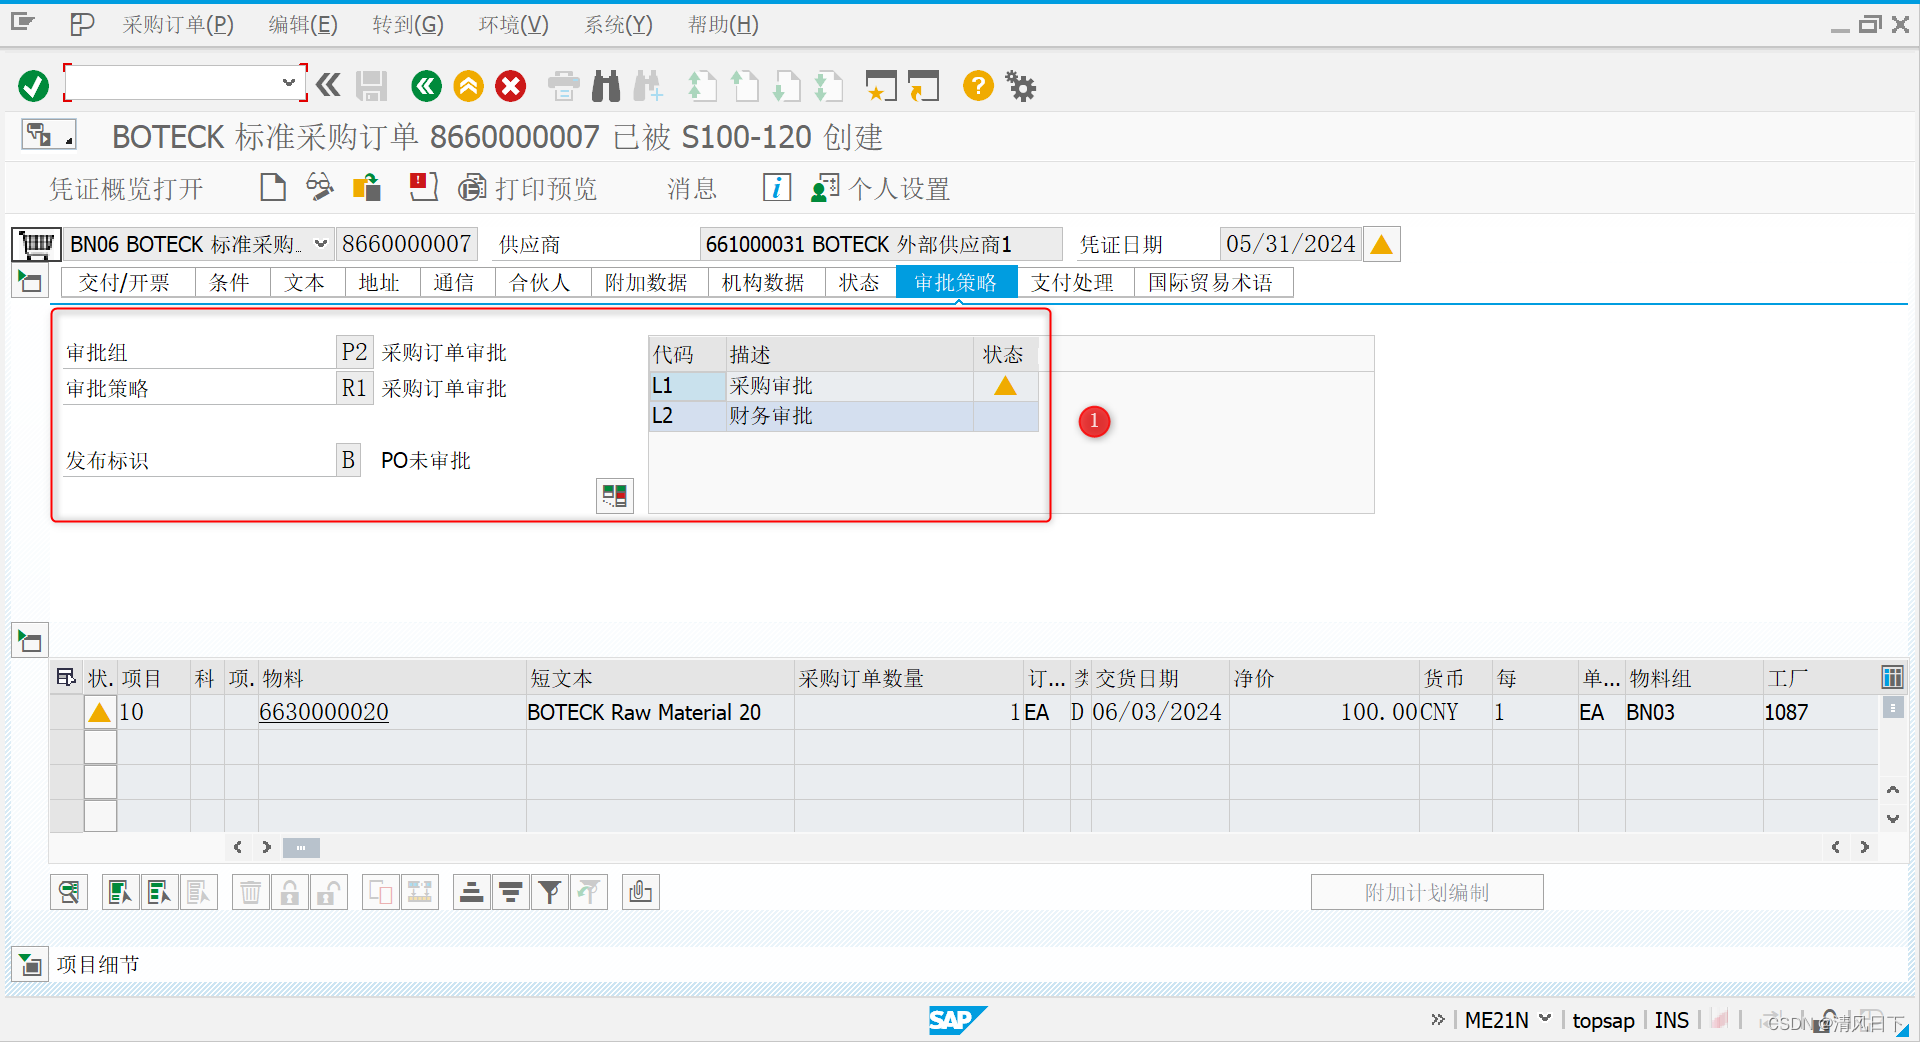Open the 采购订单(P) menu
This screenshot has width=1920, height=1042.
(178, 24)
